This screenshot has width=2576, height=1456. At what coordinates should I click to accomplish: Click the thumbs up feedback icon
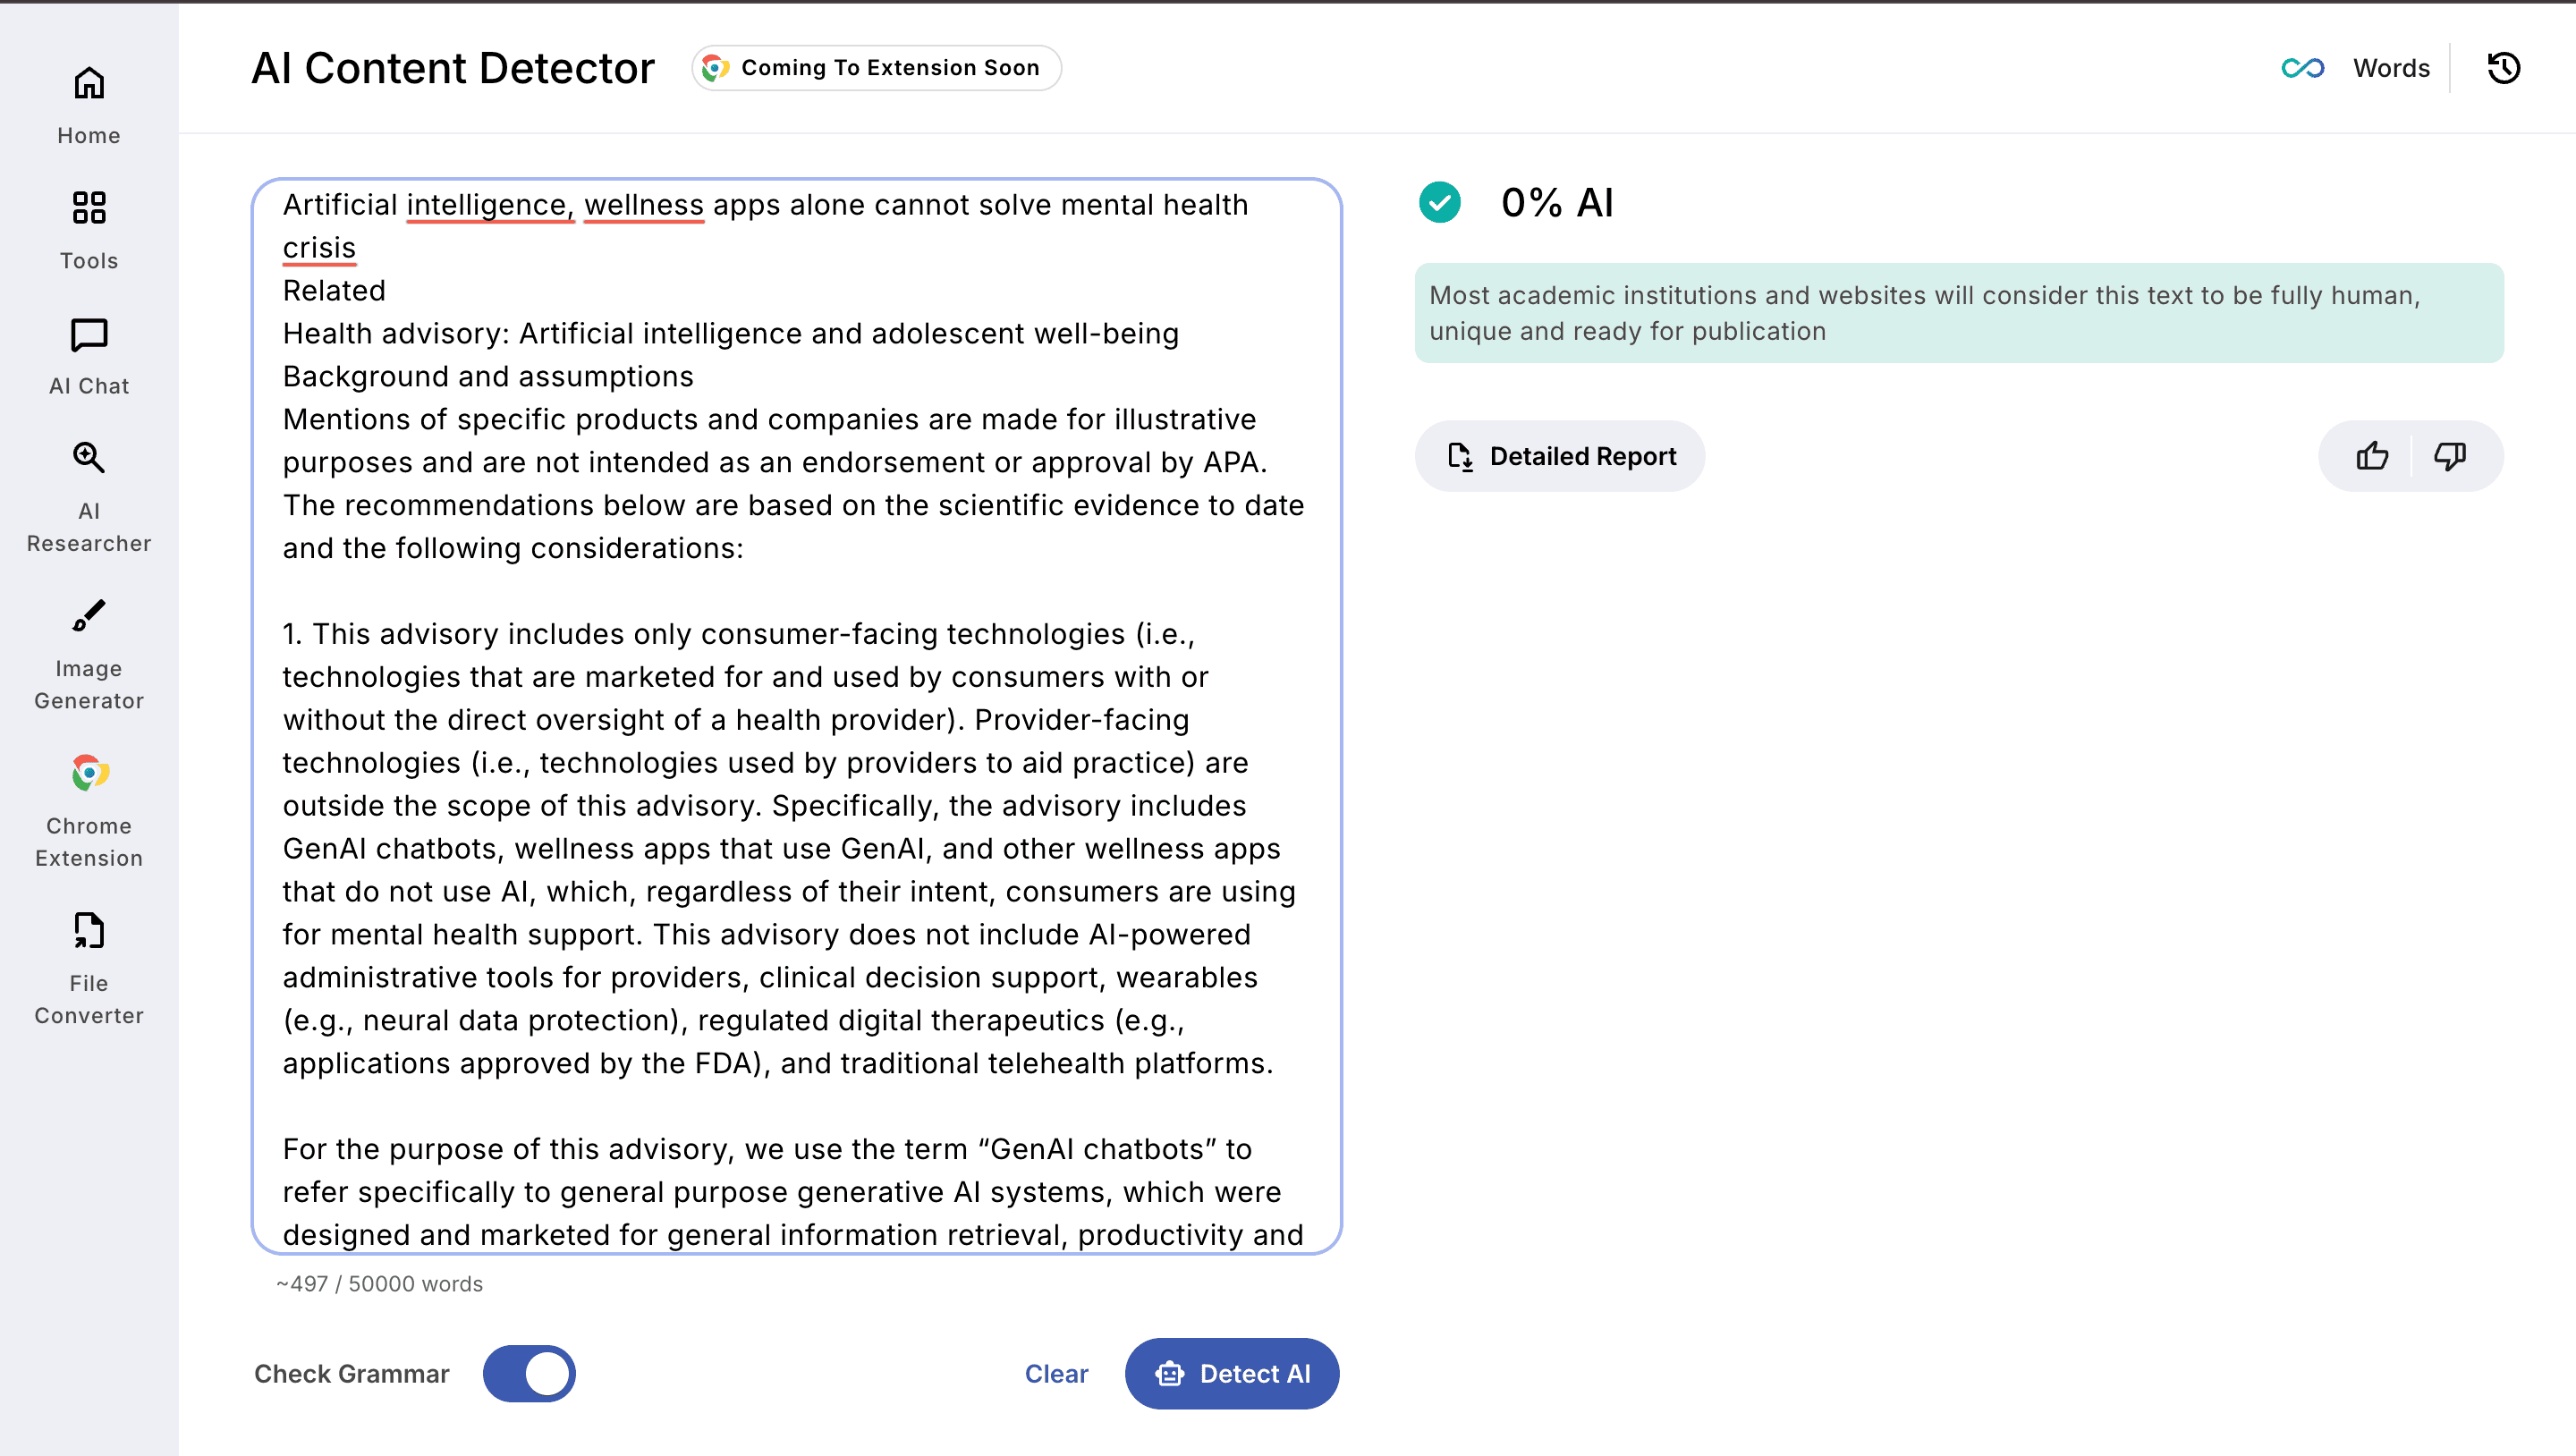(2372, 456)
